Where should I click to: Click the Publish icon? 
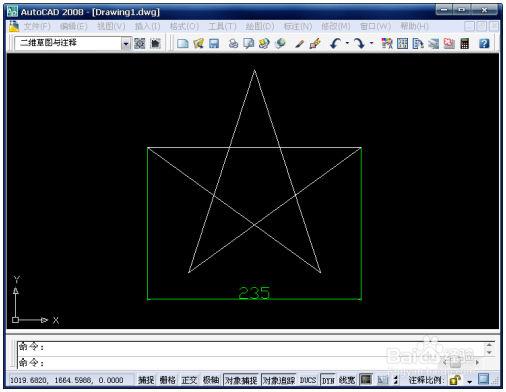click(x=264, y=43)
